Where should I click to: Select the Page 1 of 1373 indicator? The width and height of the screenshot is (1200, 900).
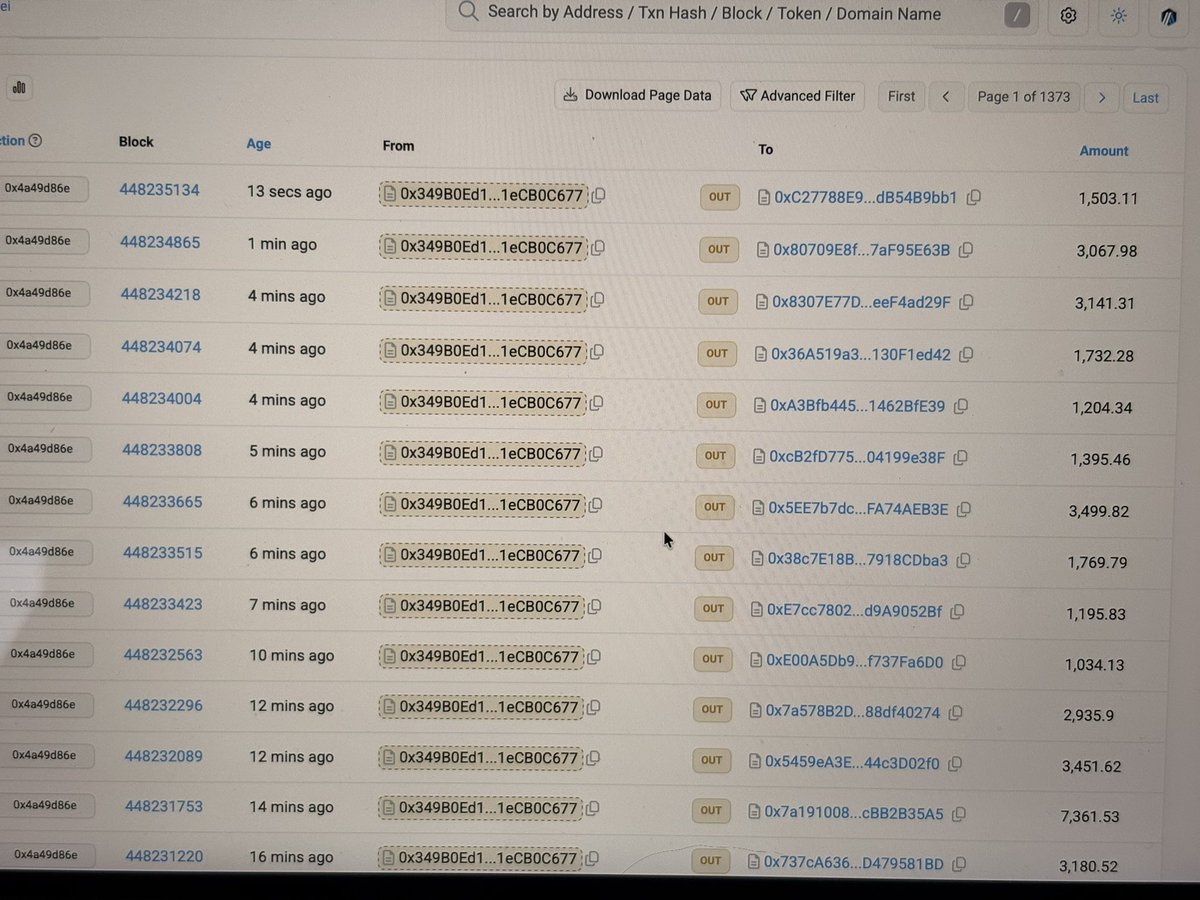point(1024,97)
